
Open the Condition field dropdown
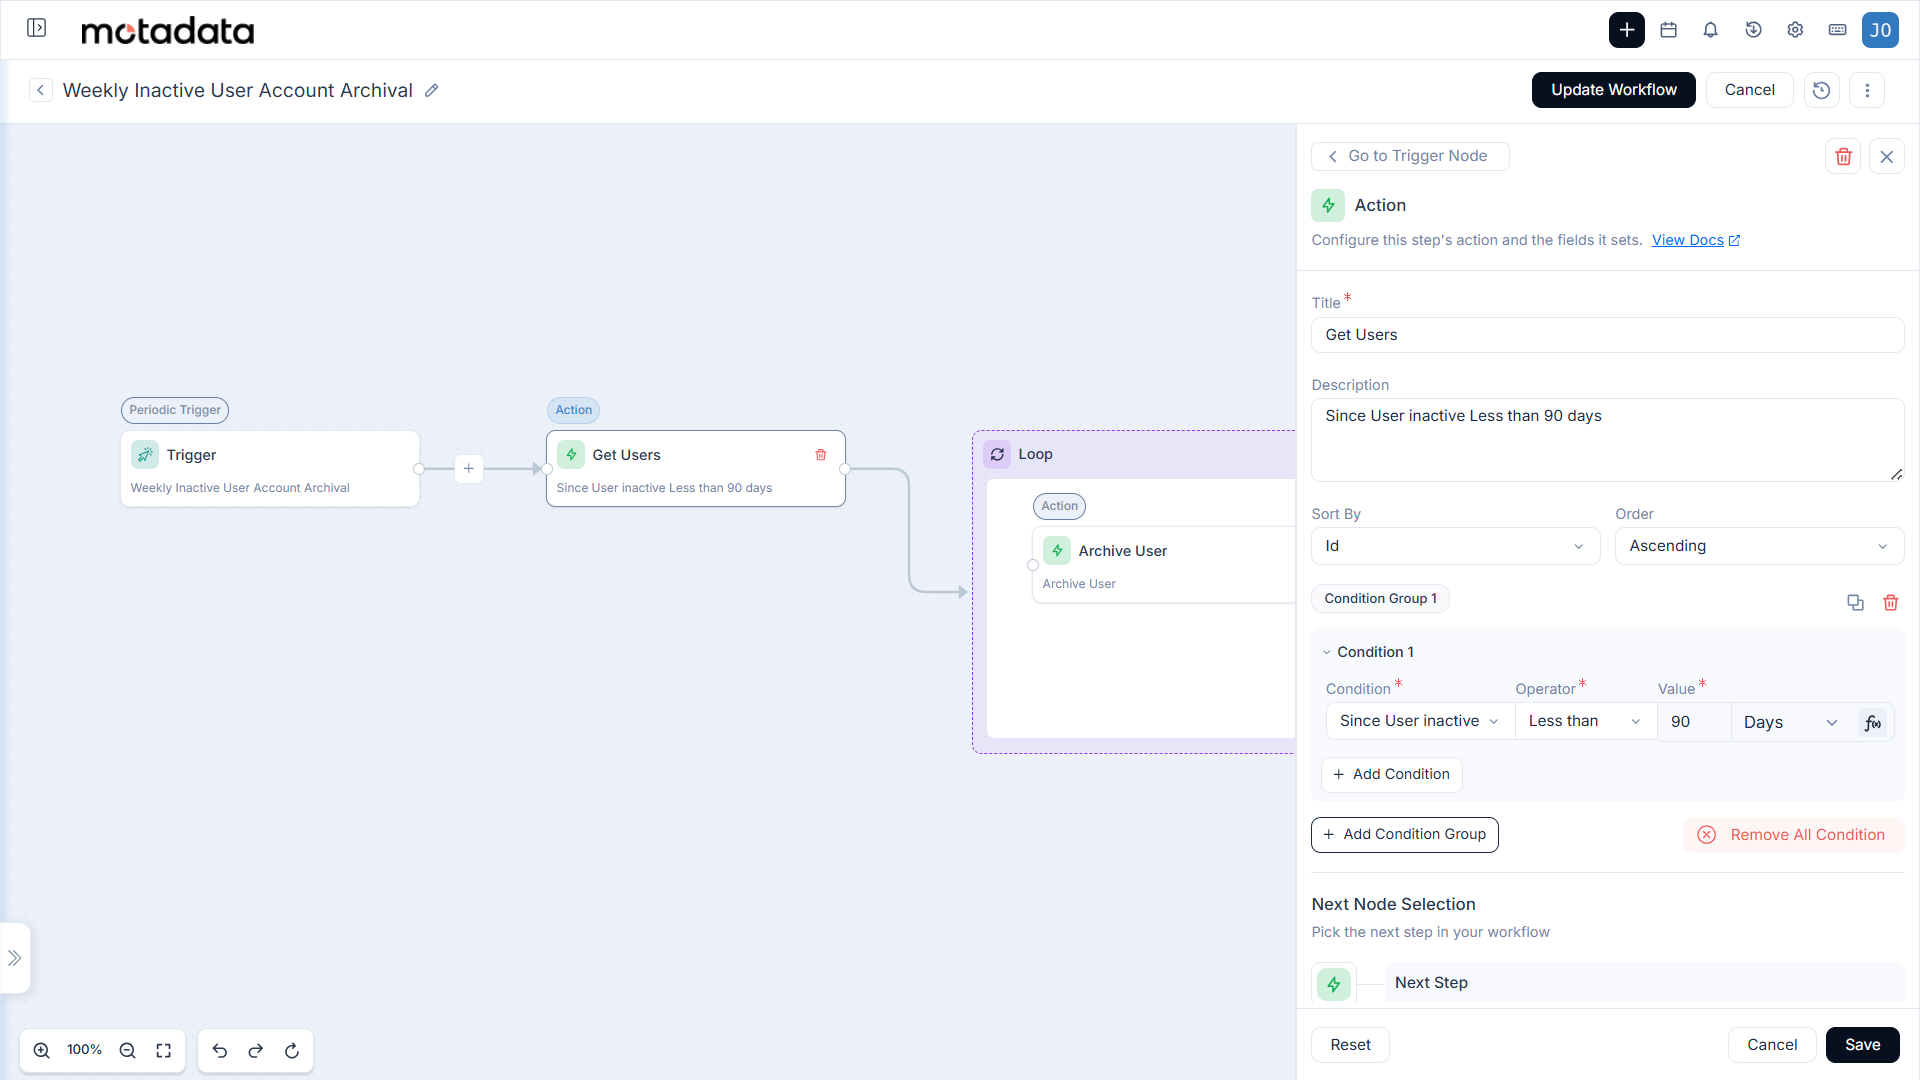(1420, 721)
